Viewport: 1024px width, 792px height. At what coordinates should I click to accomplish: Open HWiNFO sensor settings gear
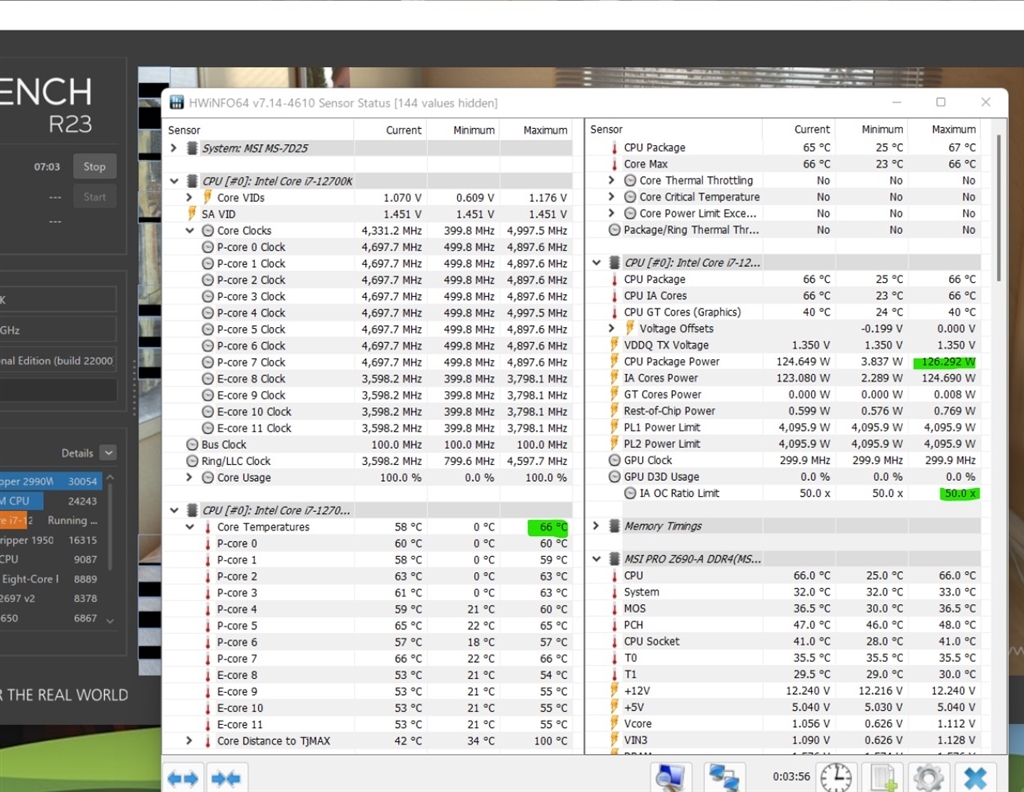(928, 778)
